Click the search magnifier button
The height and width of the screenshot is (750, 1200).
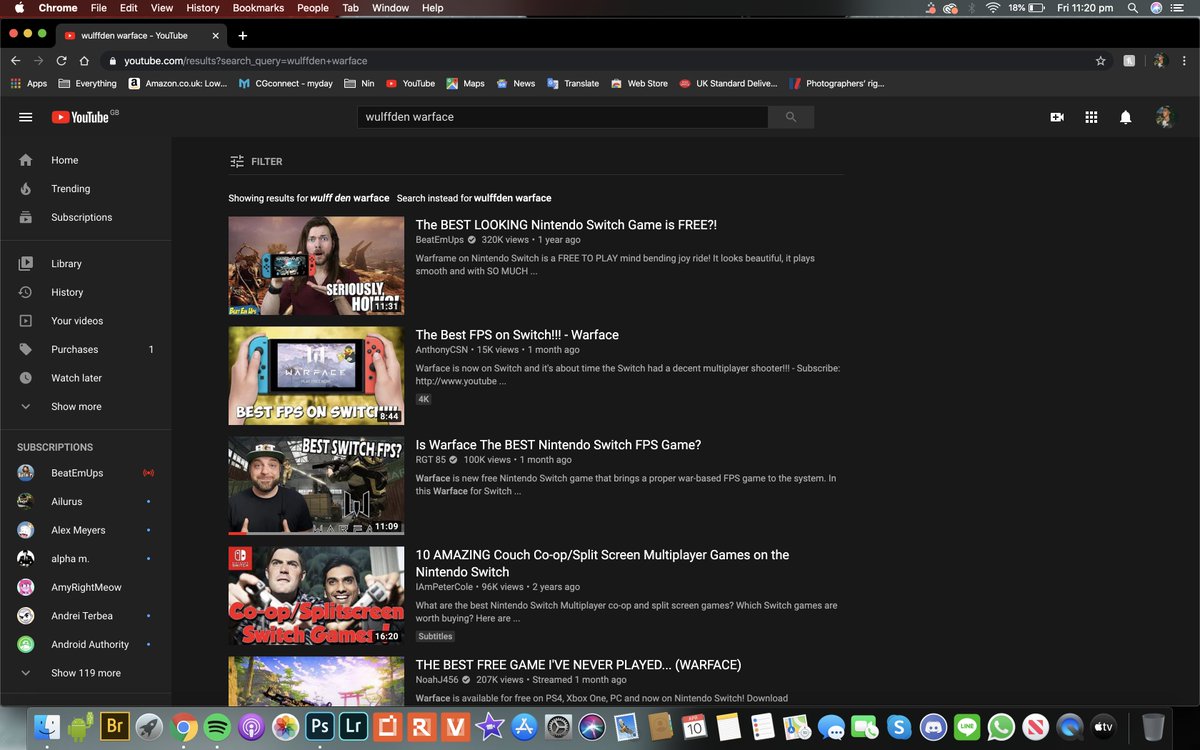[x=791, y=117]
